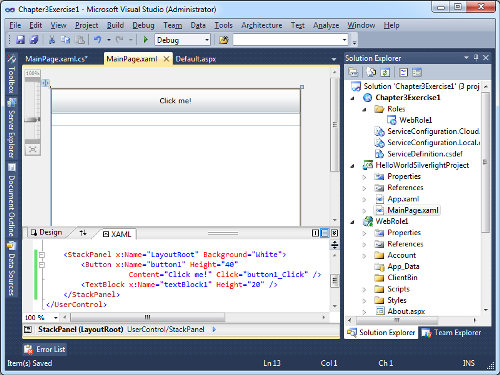Click the XAML view tab
Screen dimensions: 500x375
click(x=117, y=234)
